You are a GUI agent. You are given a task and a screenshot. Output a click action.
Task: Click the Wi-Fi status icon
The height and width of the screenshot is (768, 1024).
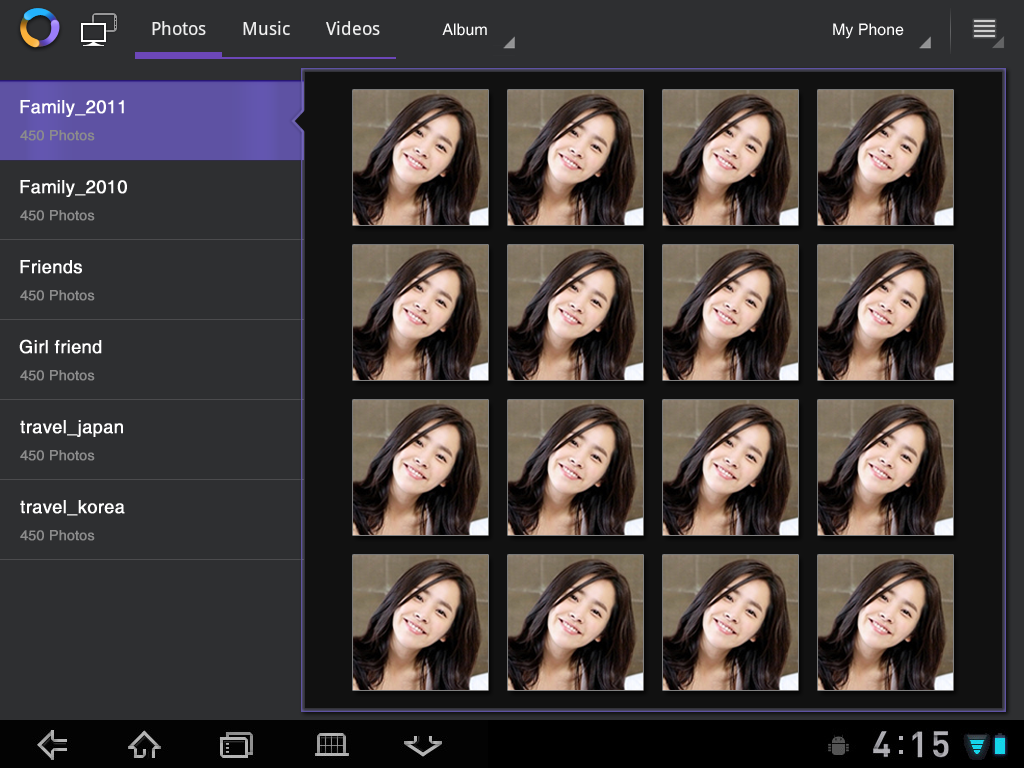pos(975,744)
